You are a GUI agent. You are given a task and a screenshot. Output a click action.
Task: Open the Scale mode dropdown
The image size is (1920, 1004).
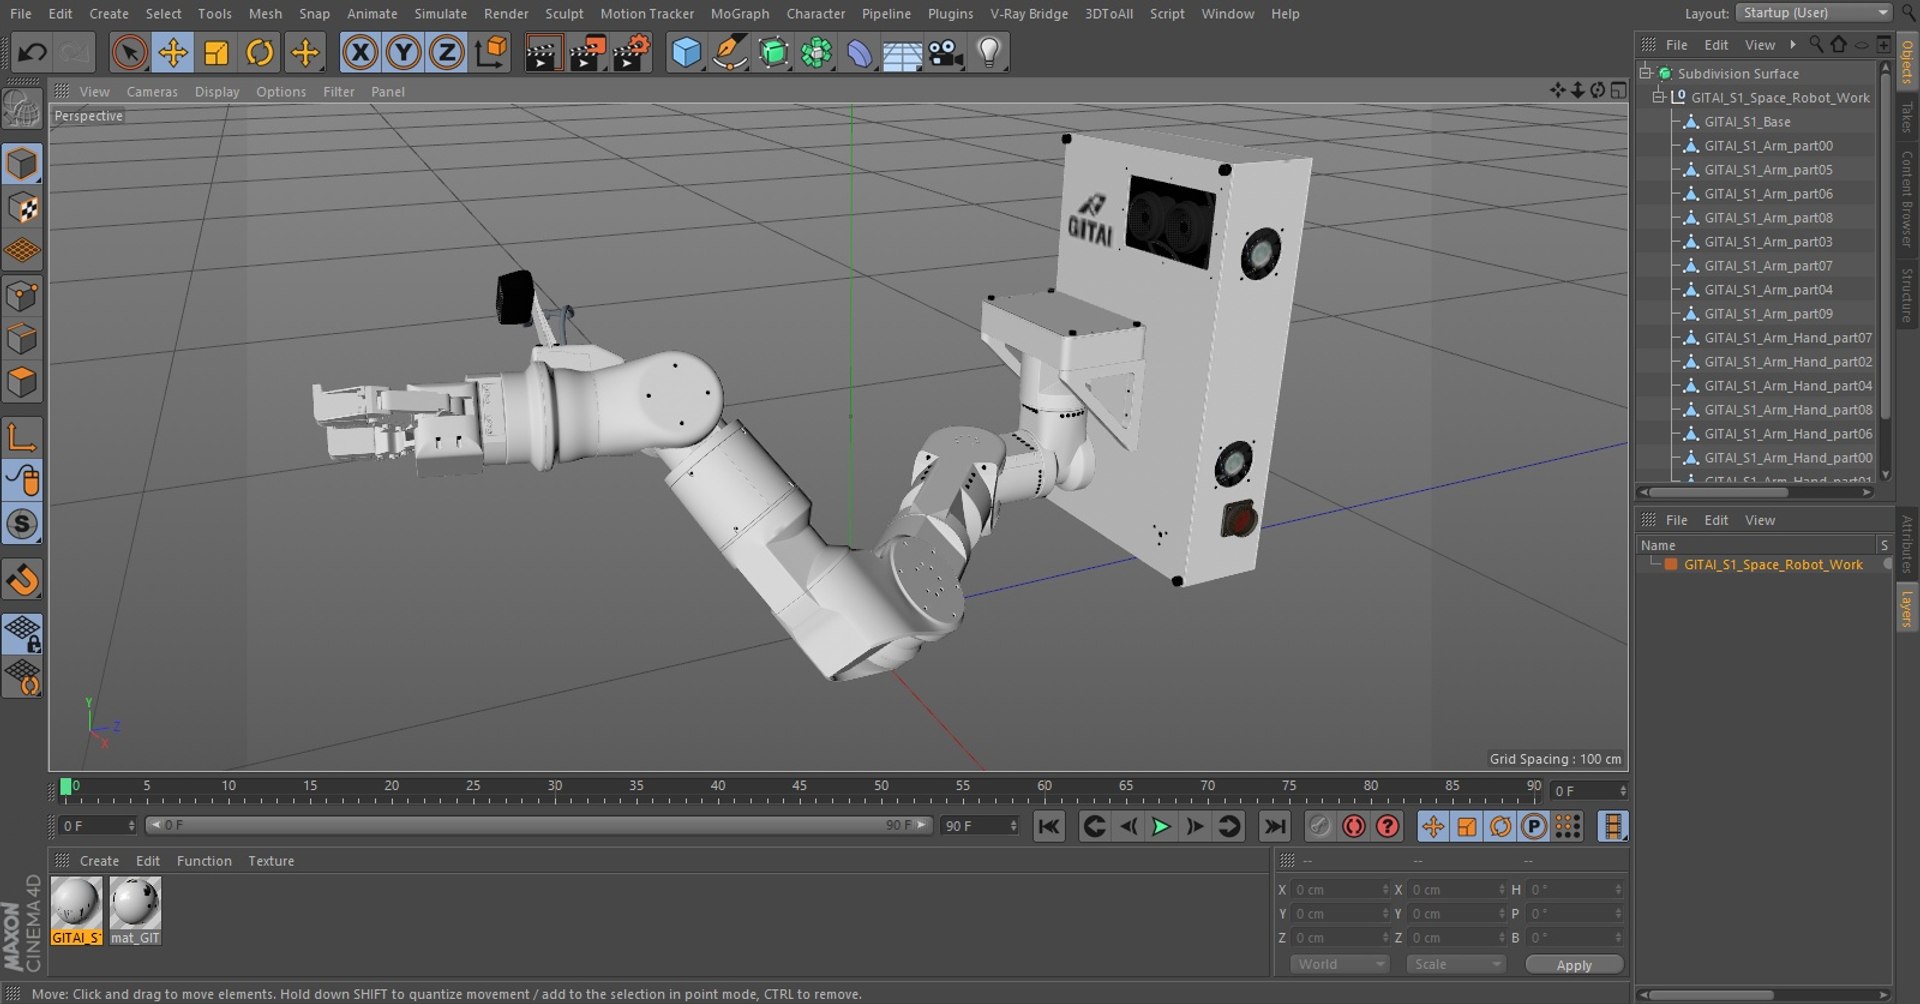[1455, 965]
